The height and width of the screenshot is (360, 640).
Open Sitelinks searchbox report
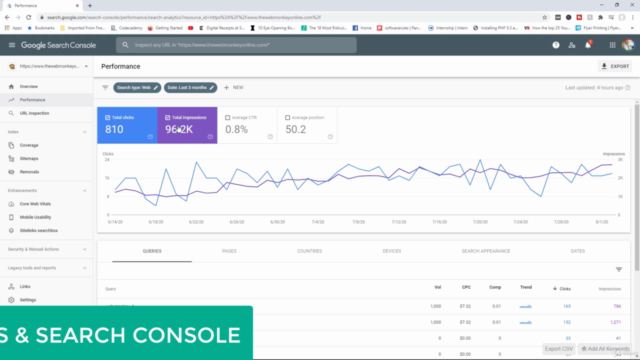click(39, 231)
